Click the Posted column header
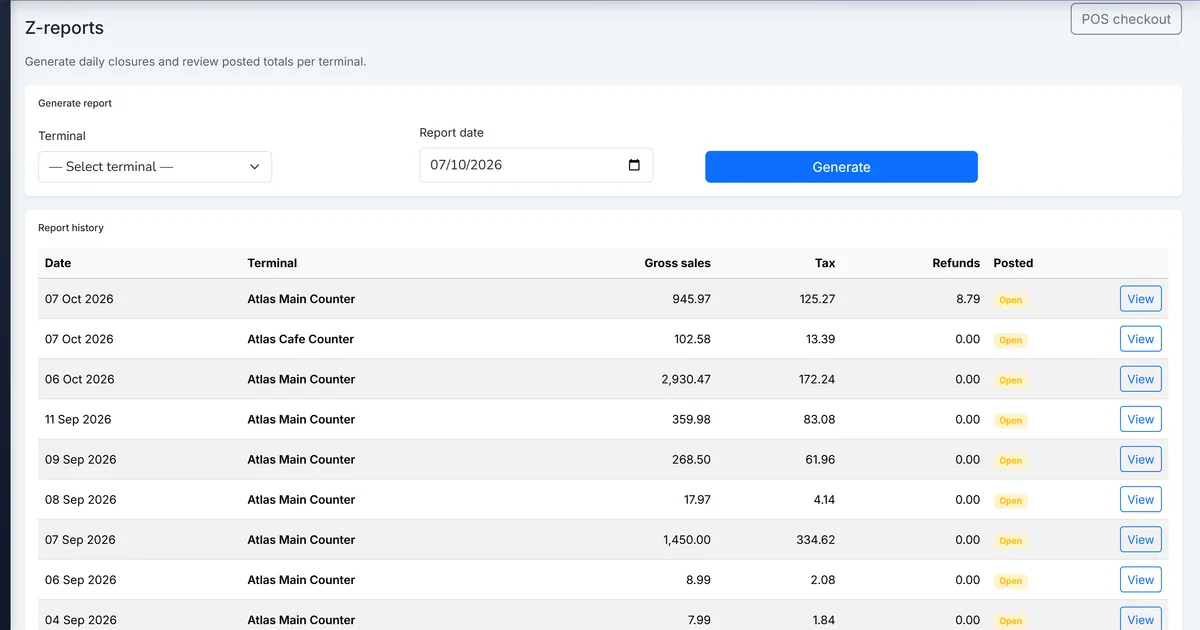Viewport: 1200px width, 630px height. pos(1013,263)
